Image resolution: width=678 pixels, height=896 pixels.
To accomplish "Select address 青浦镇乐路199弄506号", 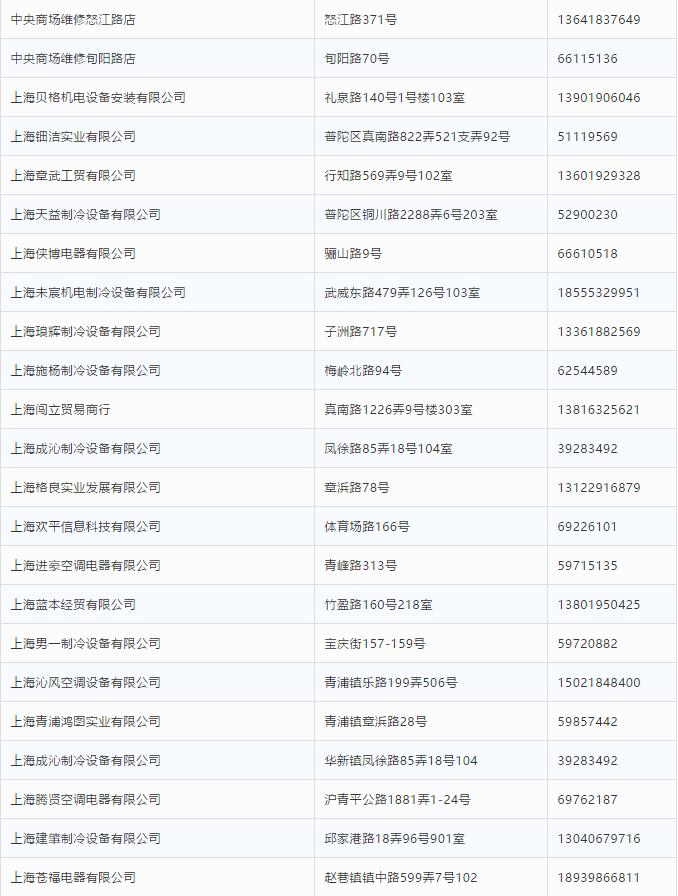I will pos(391,682).
